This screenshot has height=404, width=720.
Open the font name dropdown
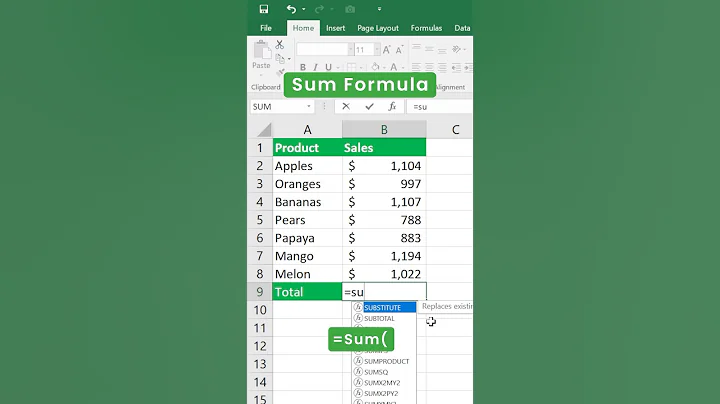point(351,49)
